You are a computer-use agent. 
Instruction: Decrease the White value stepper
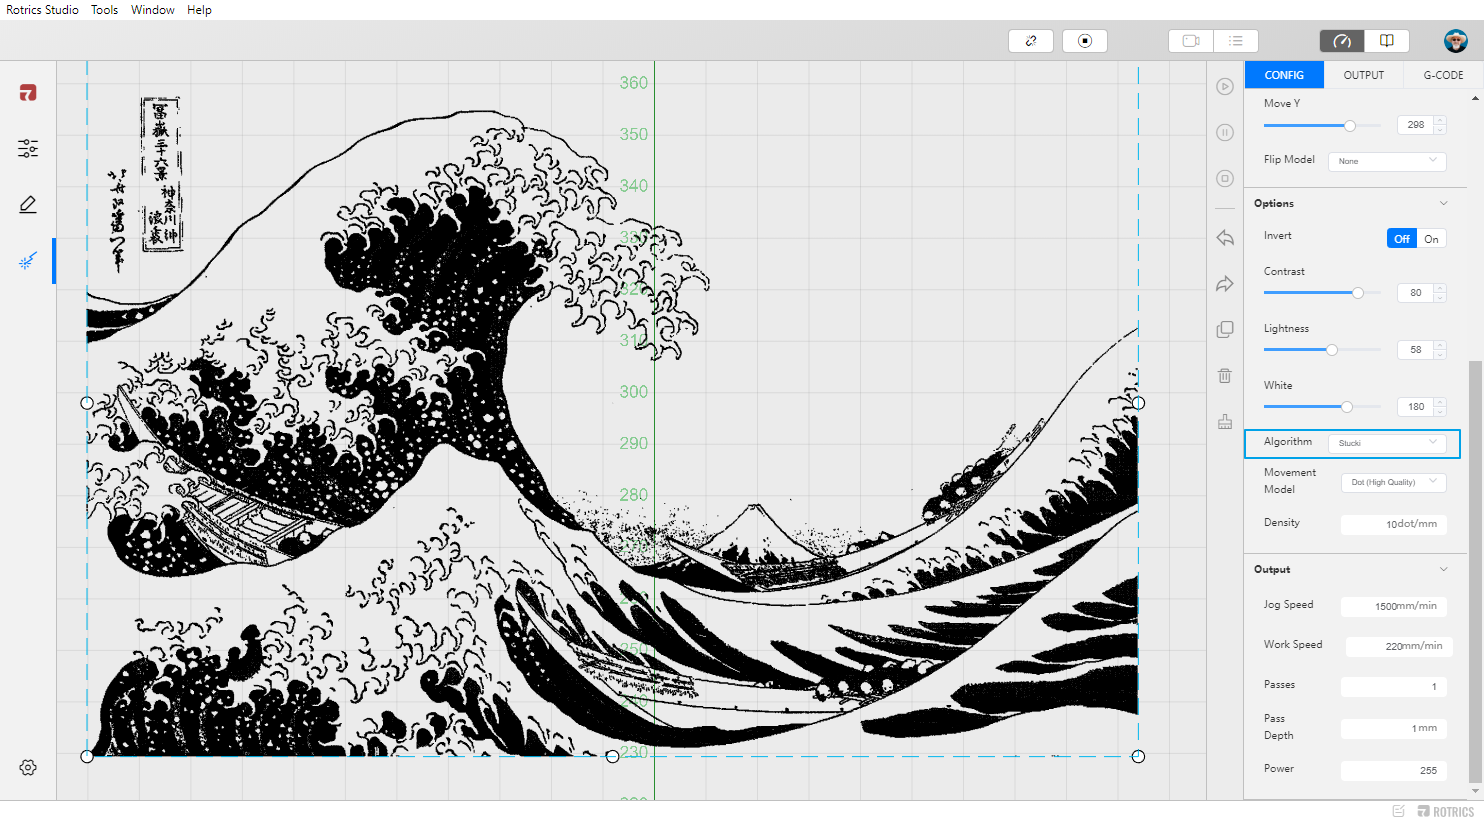pyautogui.click(x=1440, y=411)
